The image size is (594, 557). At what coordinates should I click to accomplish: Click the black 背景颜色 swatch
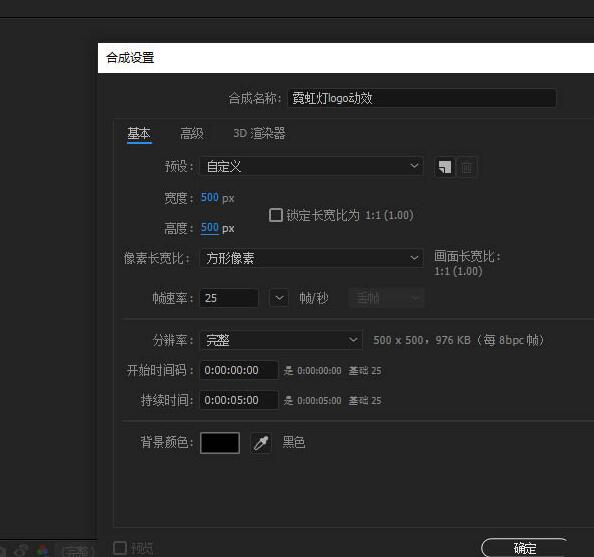(x=220, y=443)
